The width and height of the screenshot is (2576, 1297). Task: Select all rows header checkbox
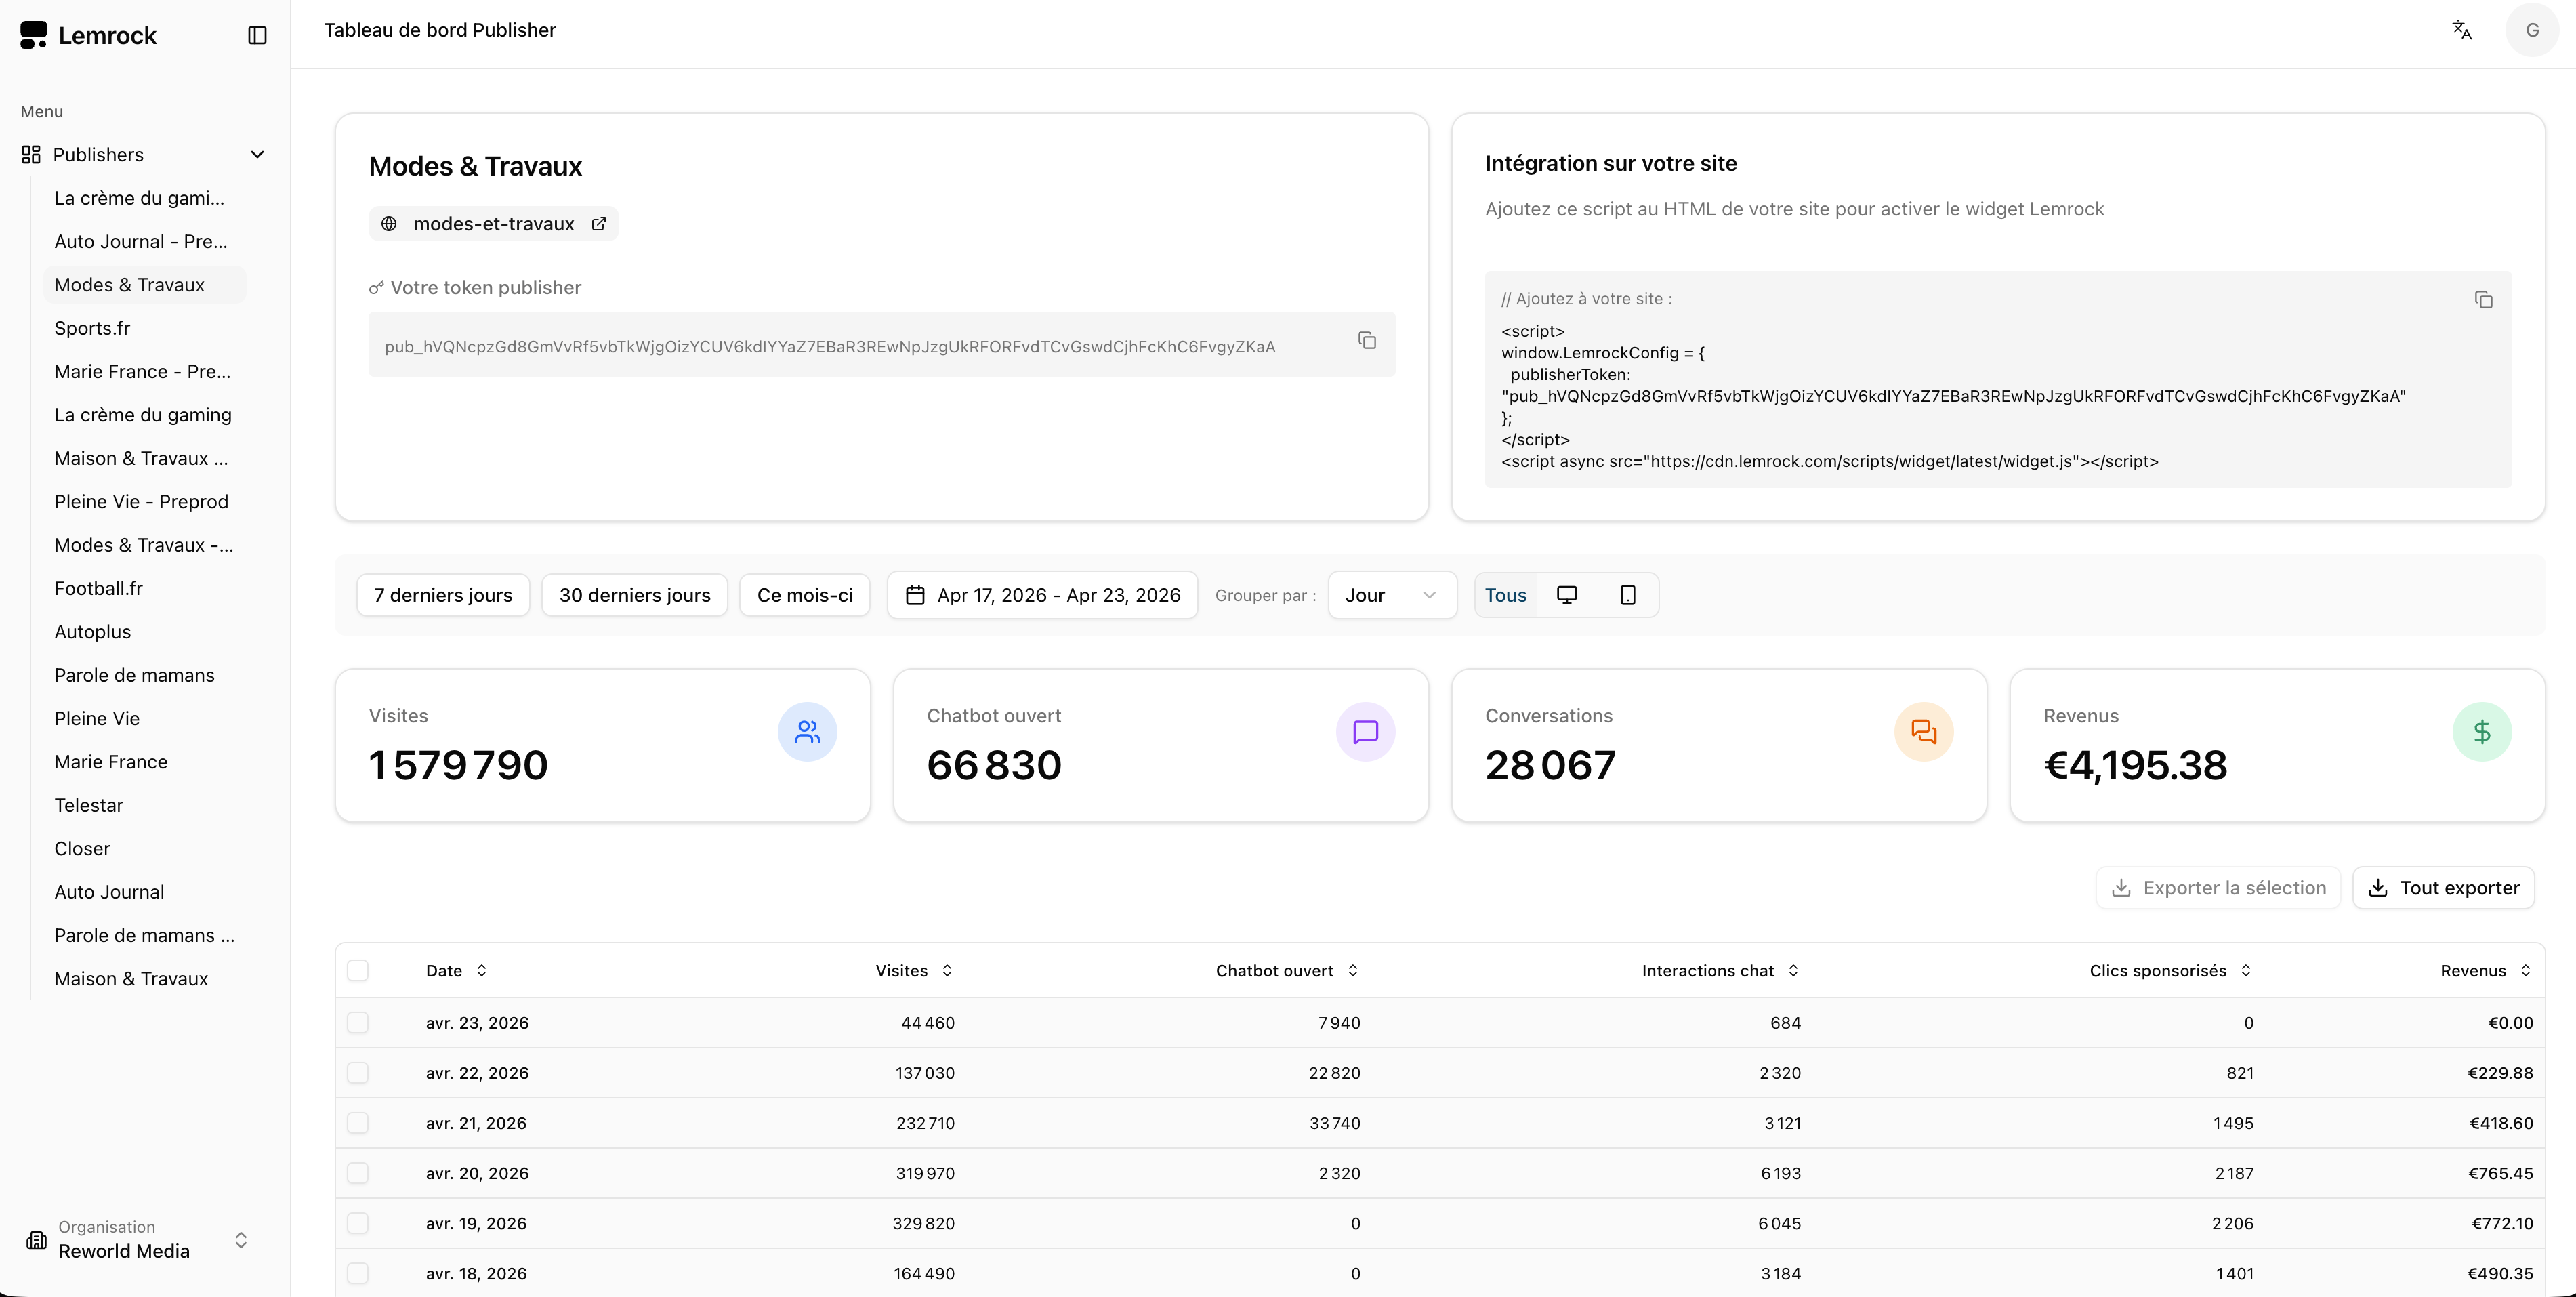(x=358, y=970)
